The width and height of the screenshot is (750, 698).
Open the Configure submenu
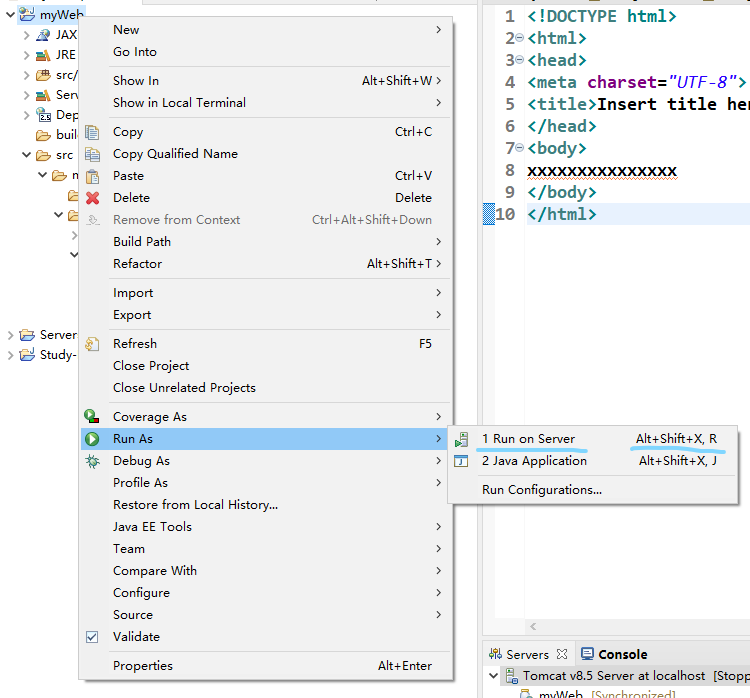point(266,593)
